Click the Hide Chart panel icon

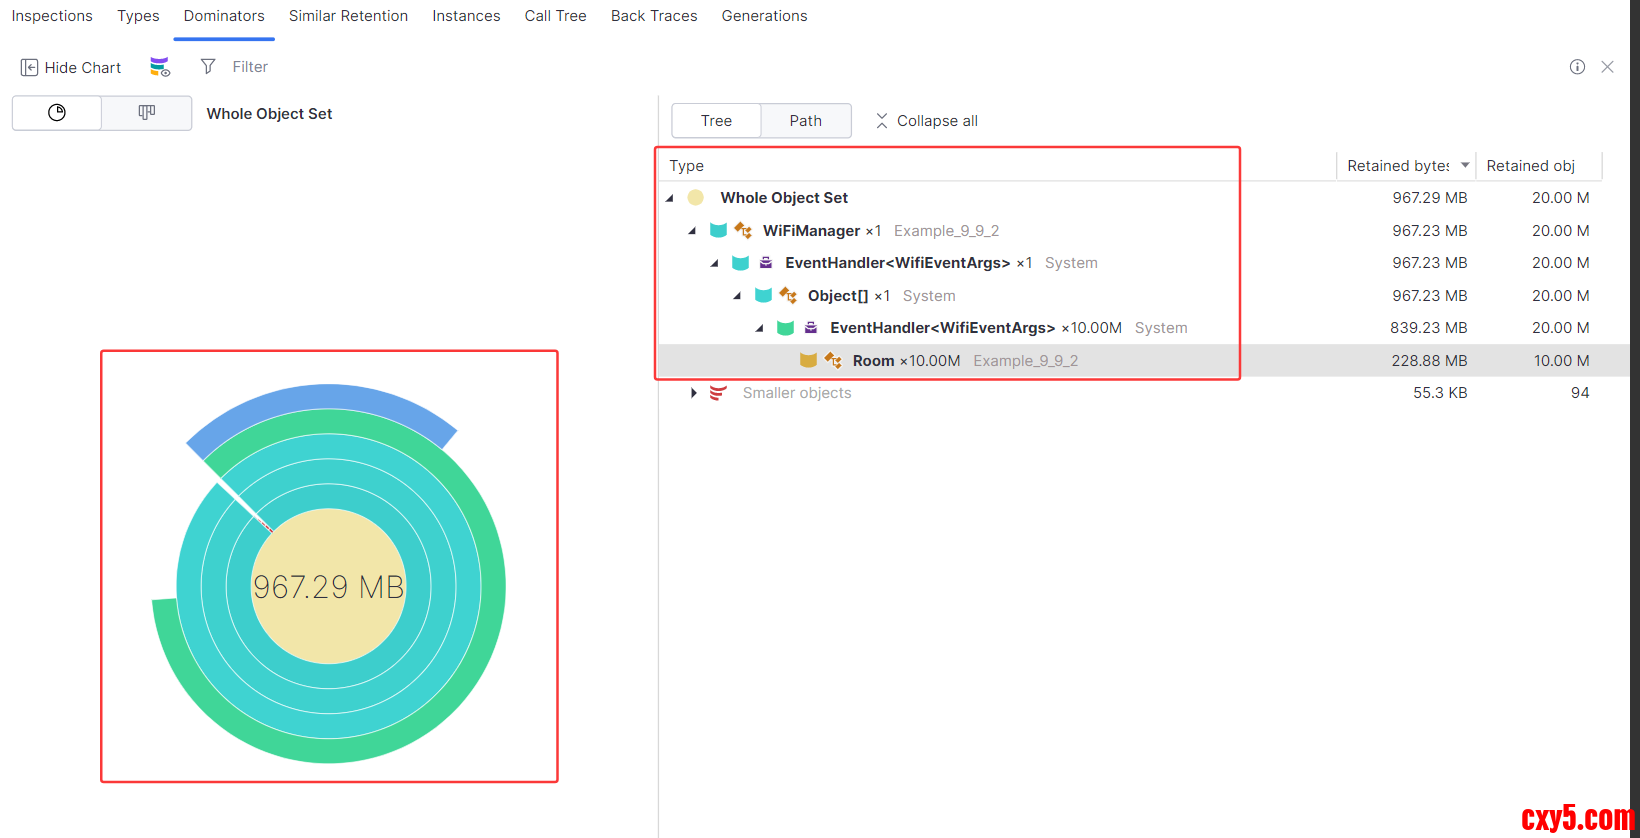(29, 67)
